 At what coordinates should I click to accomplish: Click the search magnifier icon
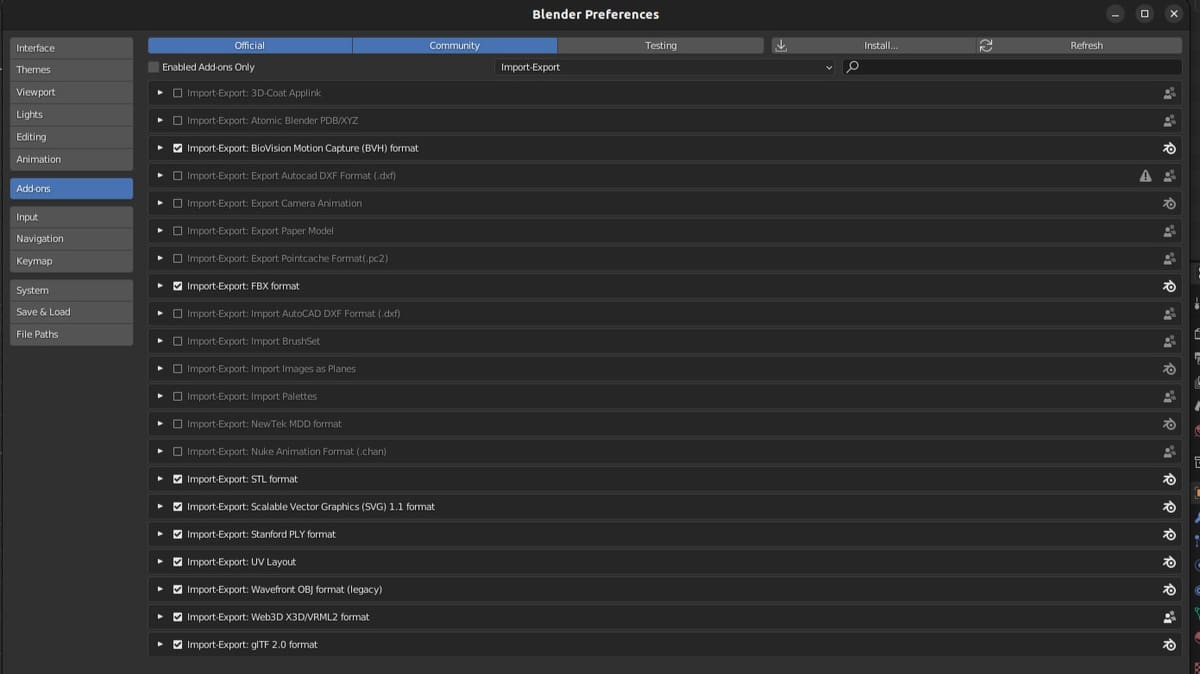pyautogui.click(x=852, y=67)
